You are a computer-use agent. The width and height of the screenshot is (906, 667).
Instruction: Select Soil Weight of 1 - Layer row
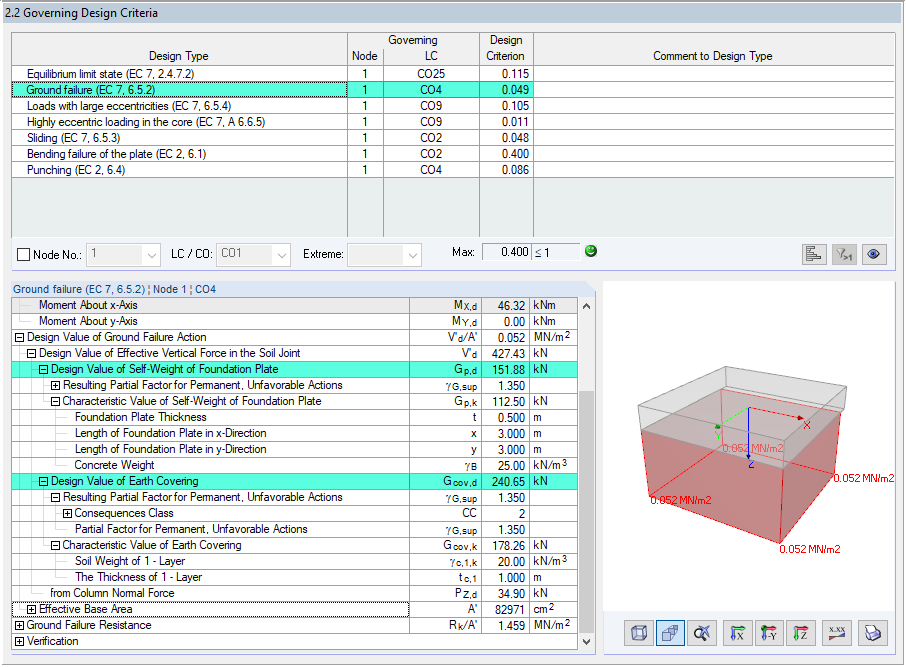pos(295,561)
